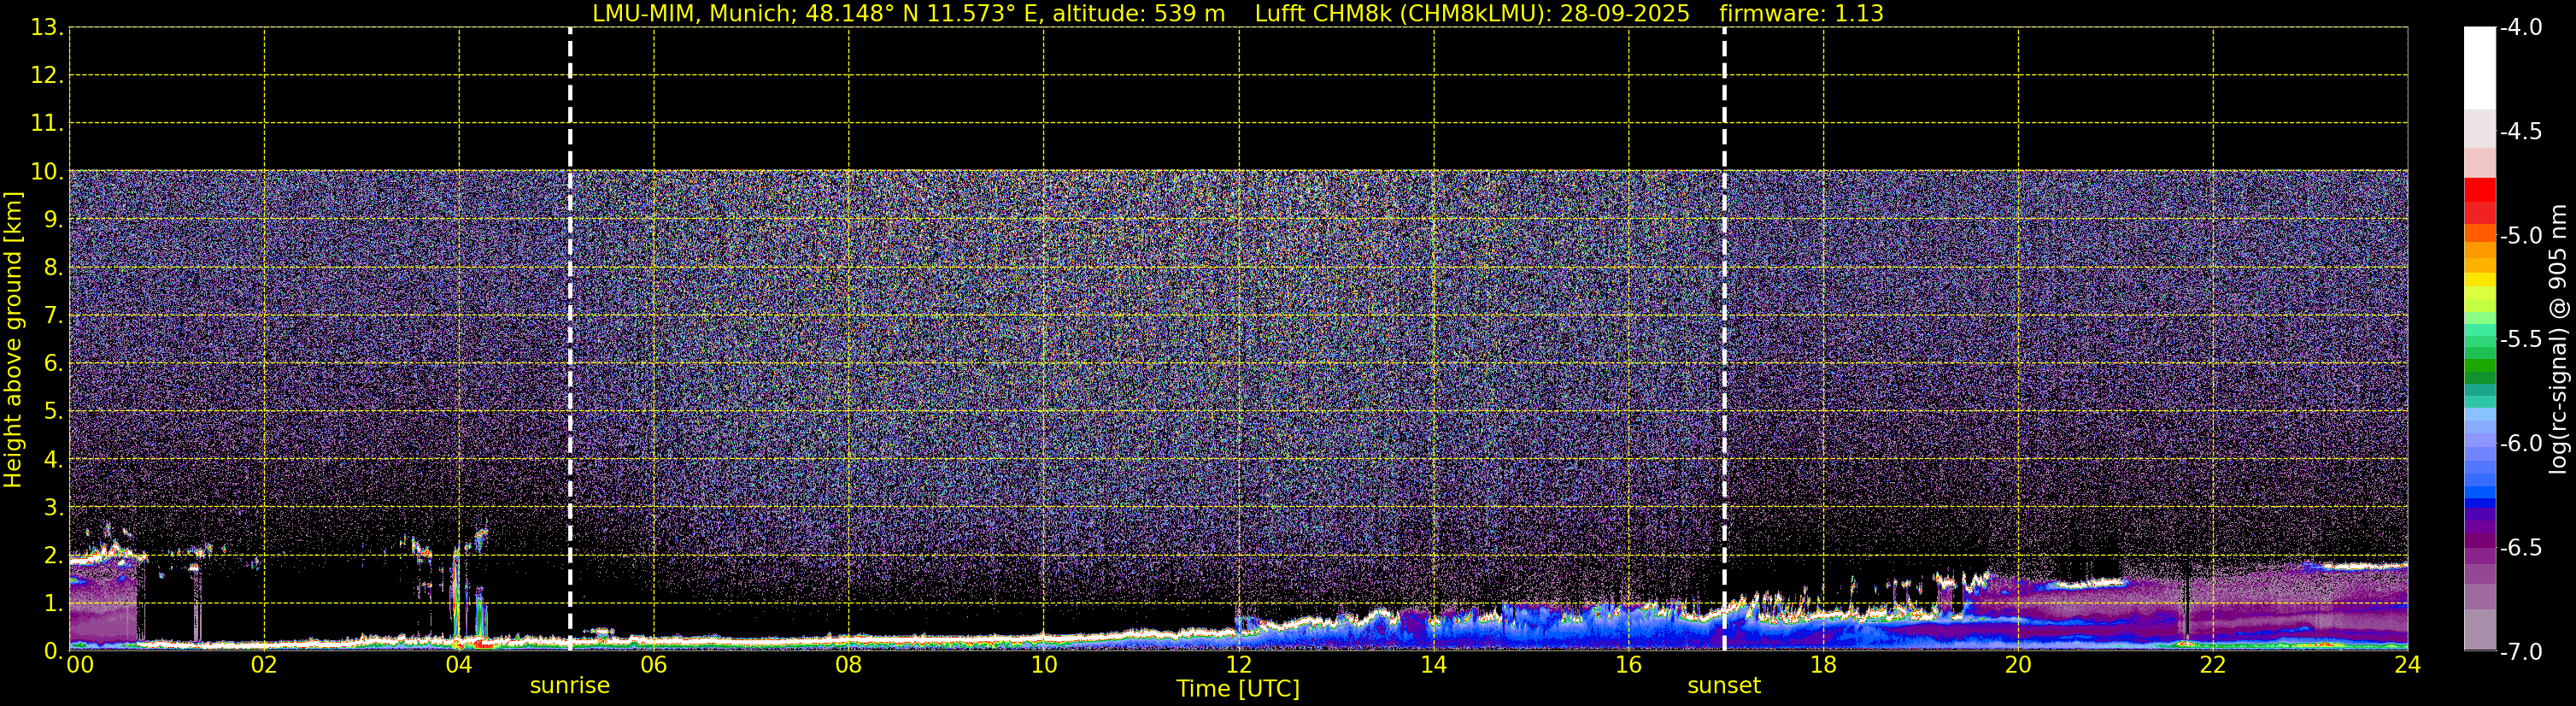Image resolution: width=2576 pixels, height=706 pixels.
Task: Click the '-4.5' label on the colorbar
Action: point(2520,132)
